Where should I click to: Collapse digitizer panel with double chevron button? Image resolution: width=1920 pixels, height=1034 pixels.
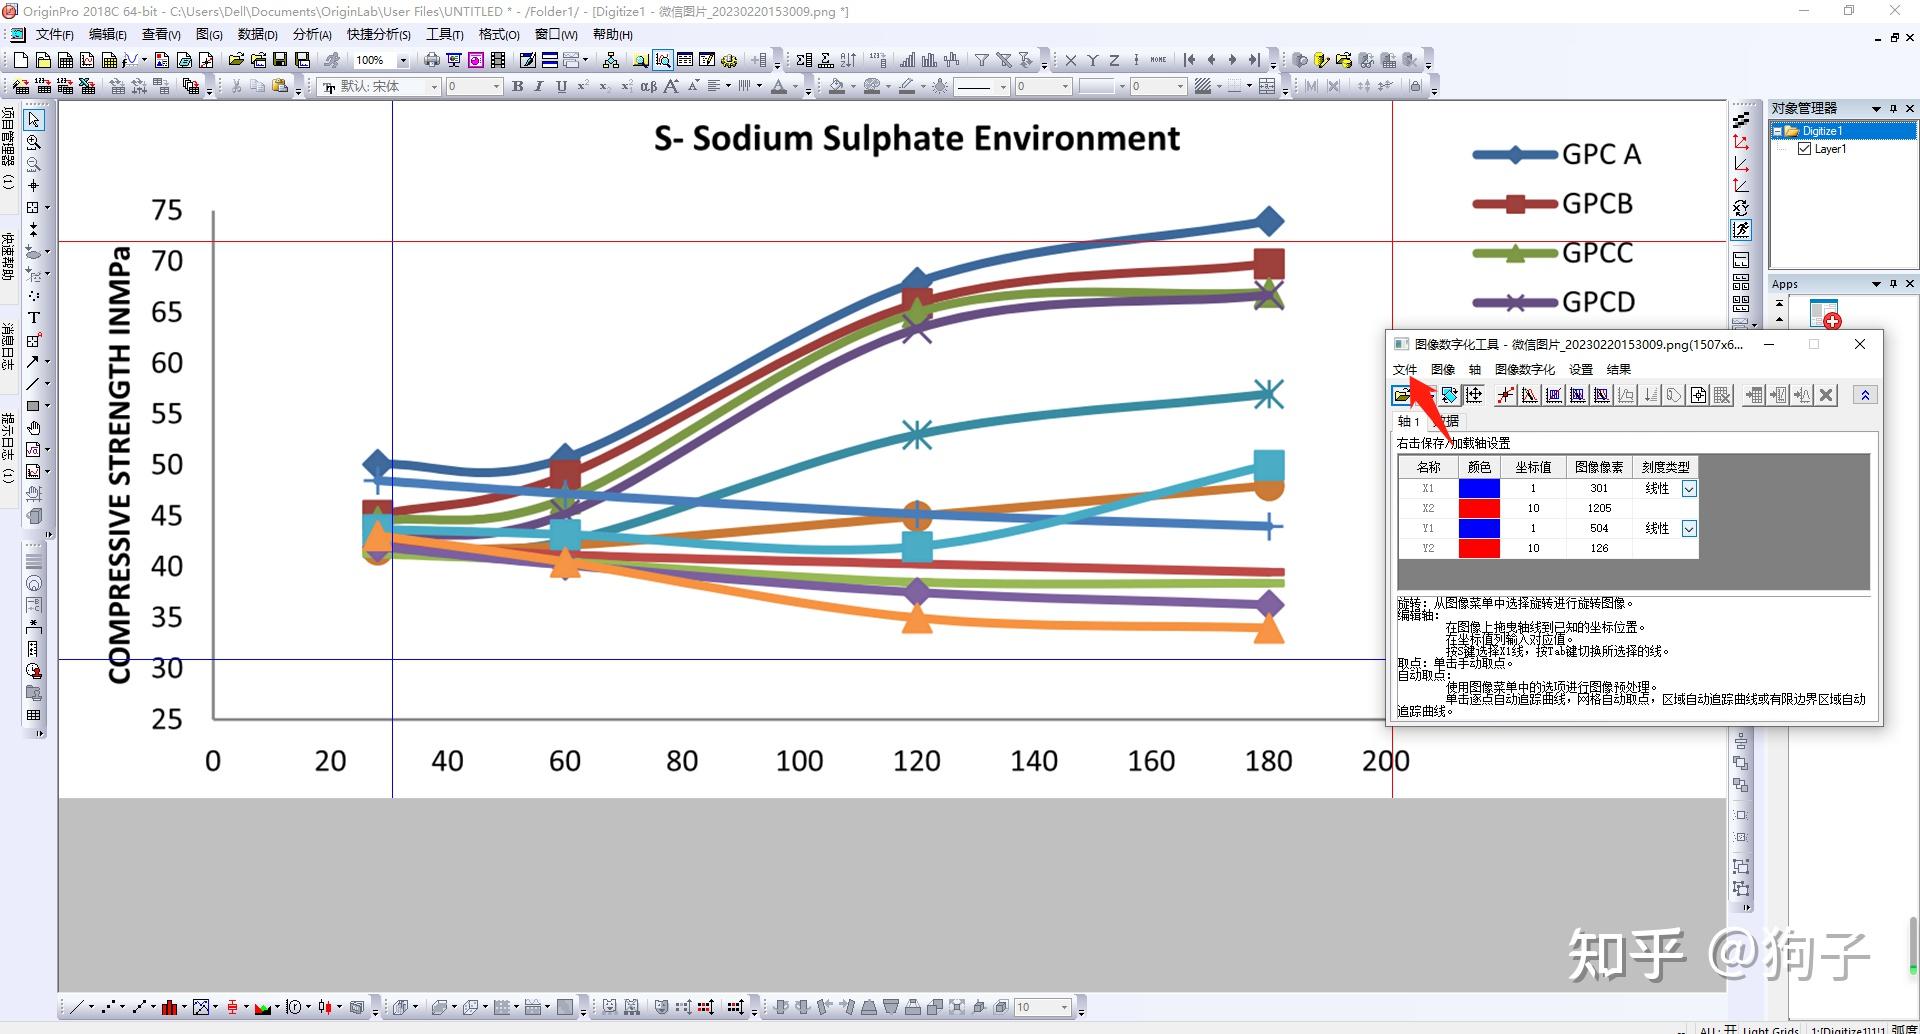(1865, 395)
